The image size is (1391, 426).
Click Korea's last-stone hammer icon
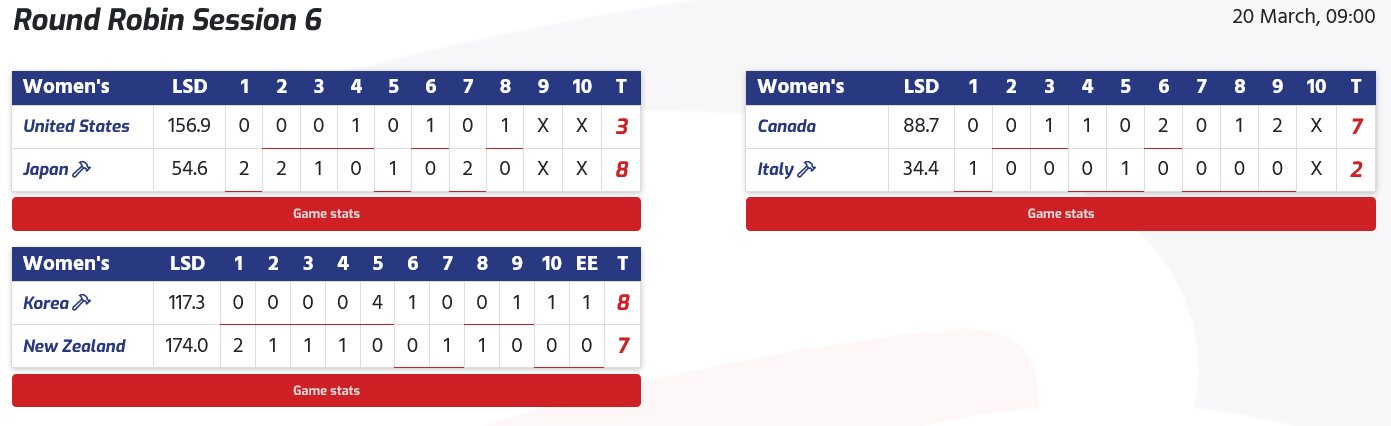tap(84, 302)
